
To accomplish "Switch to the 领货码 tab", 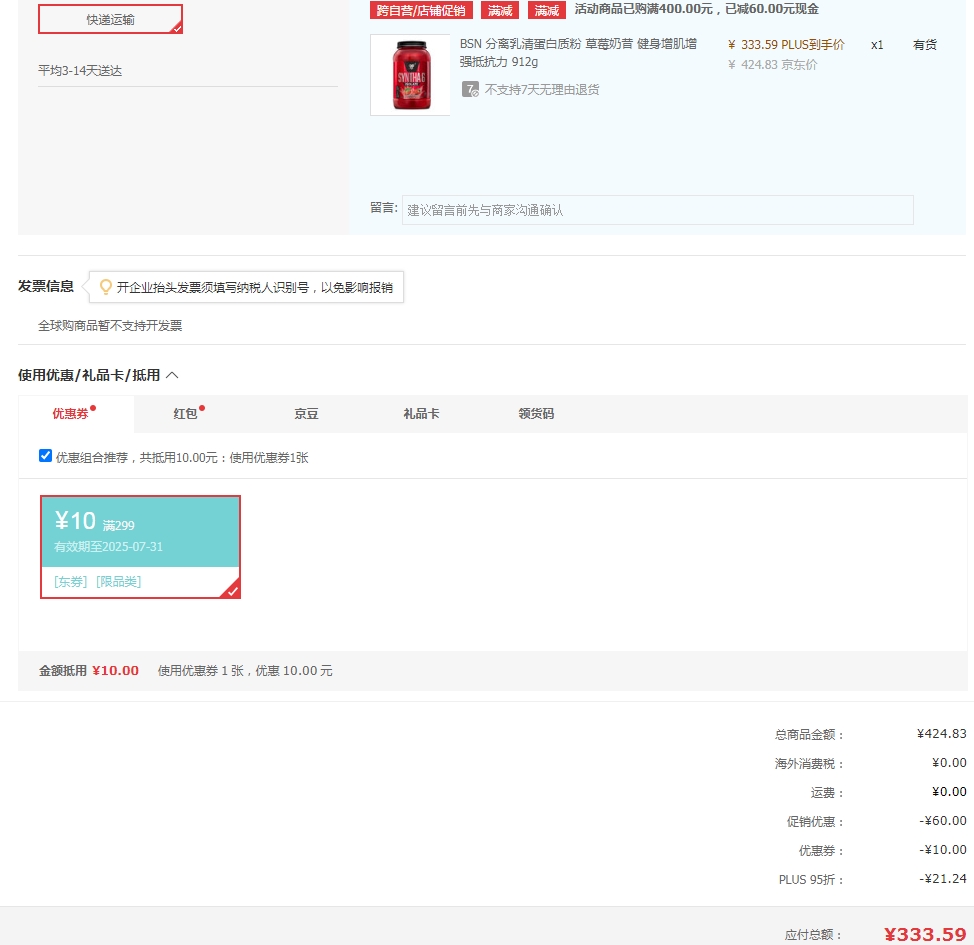I will tap(536, 414).
